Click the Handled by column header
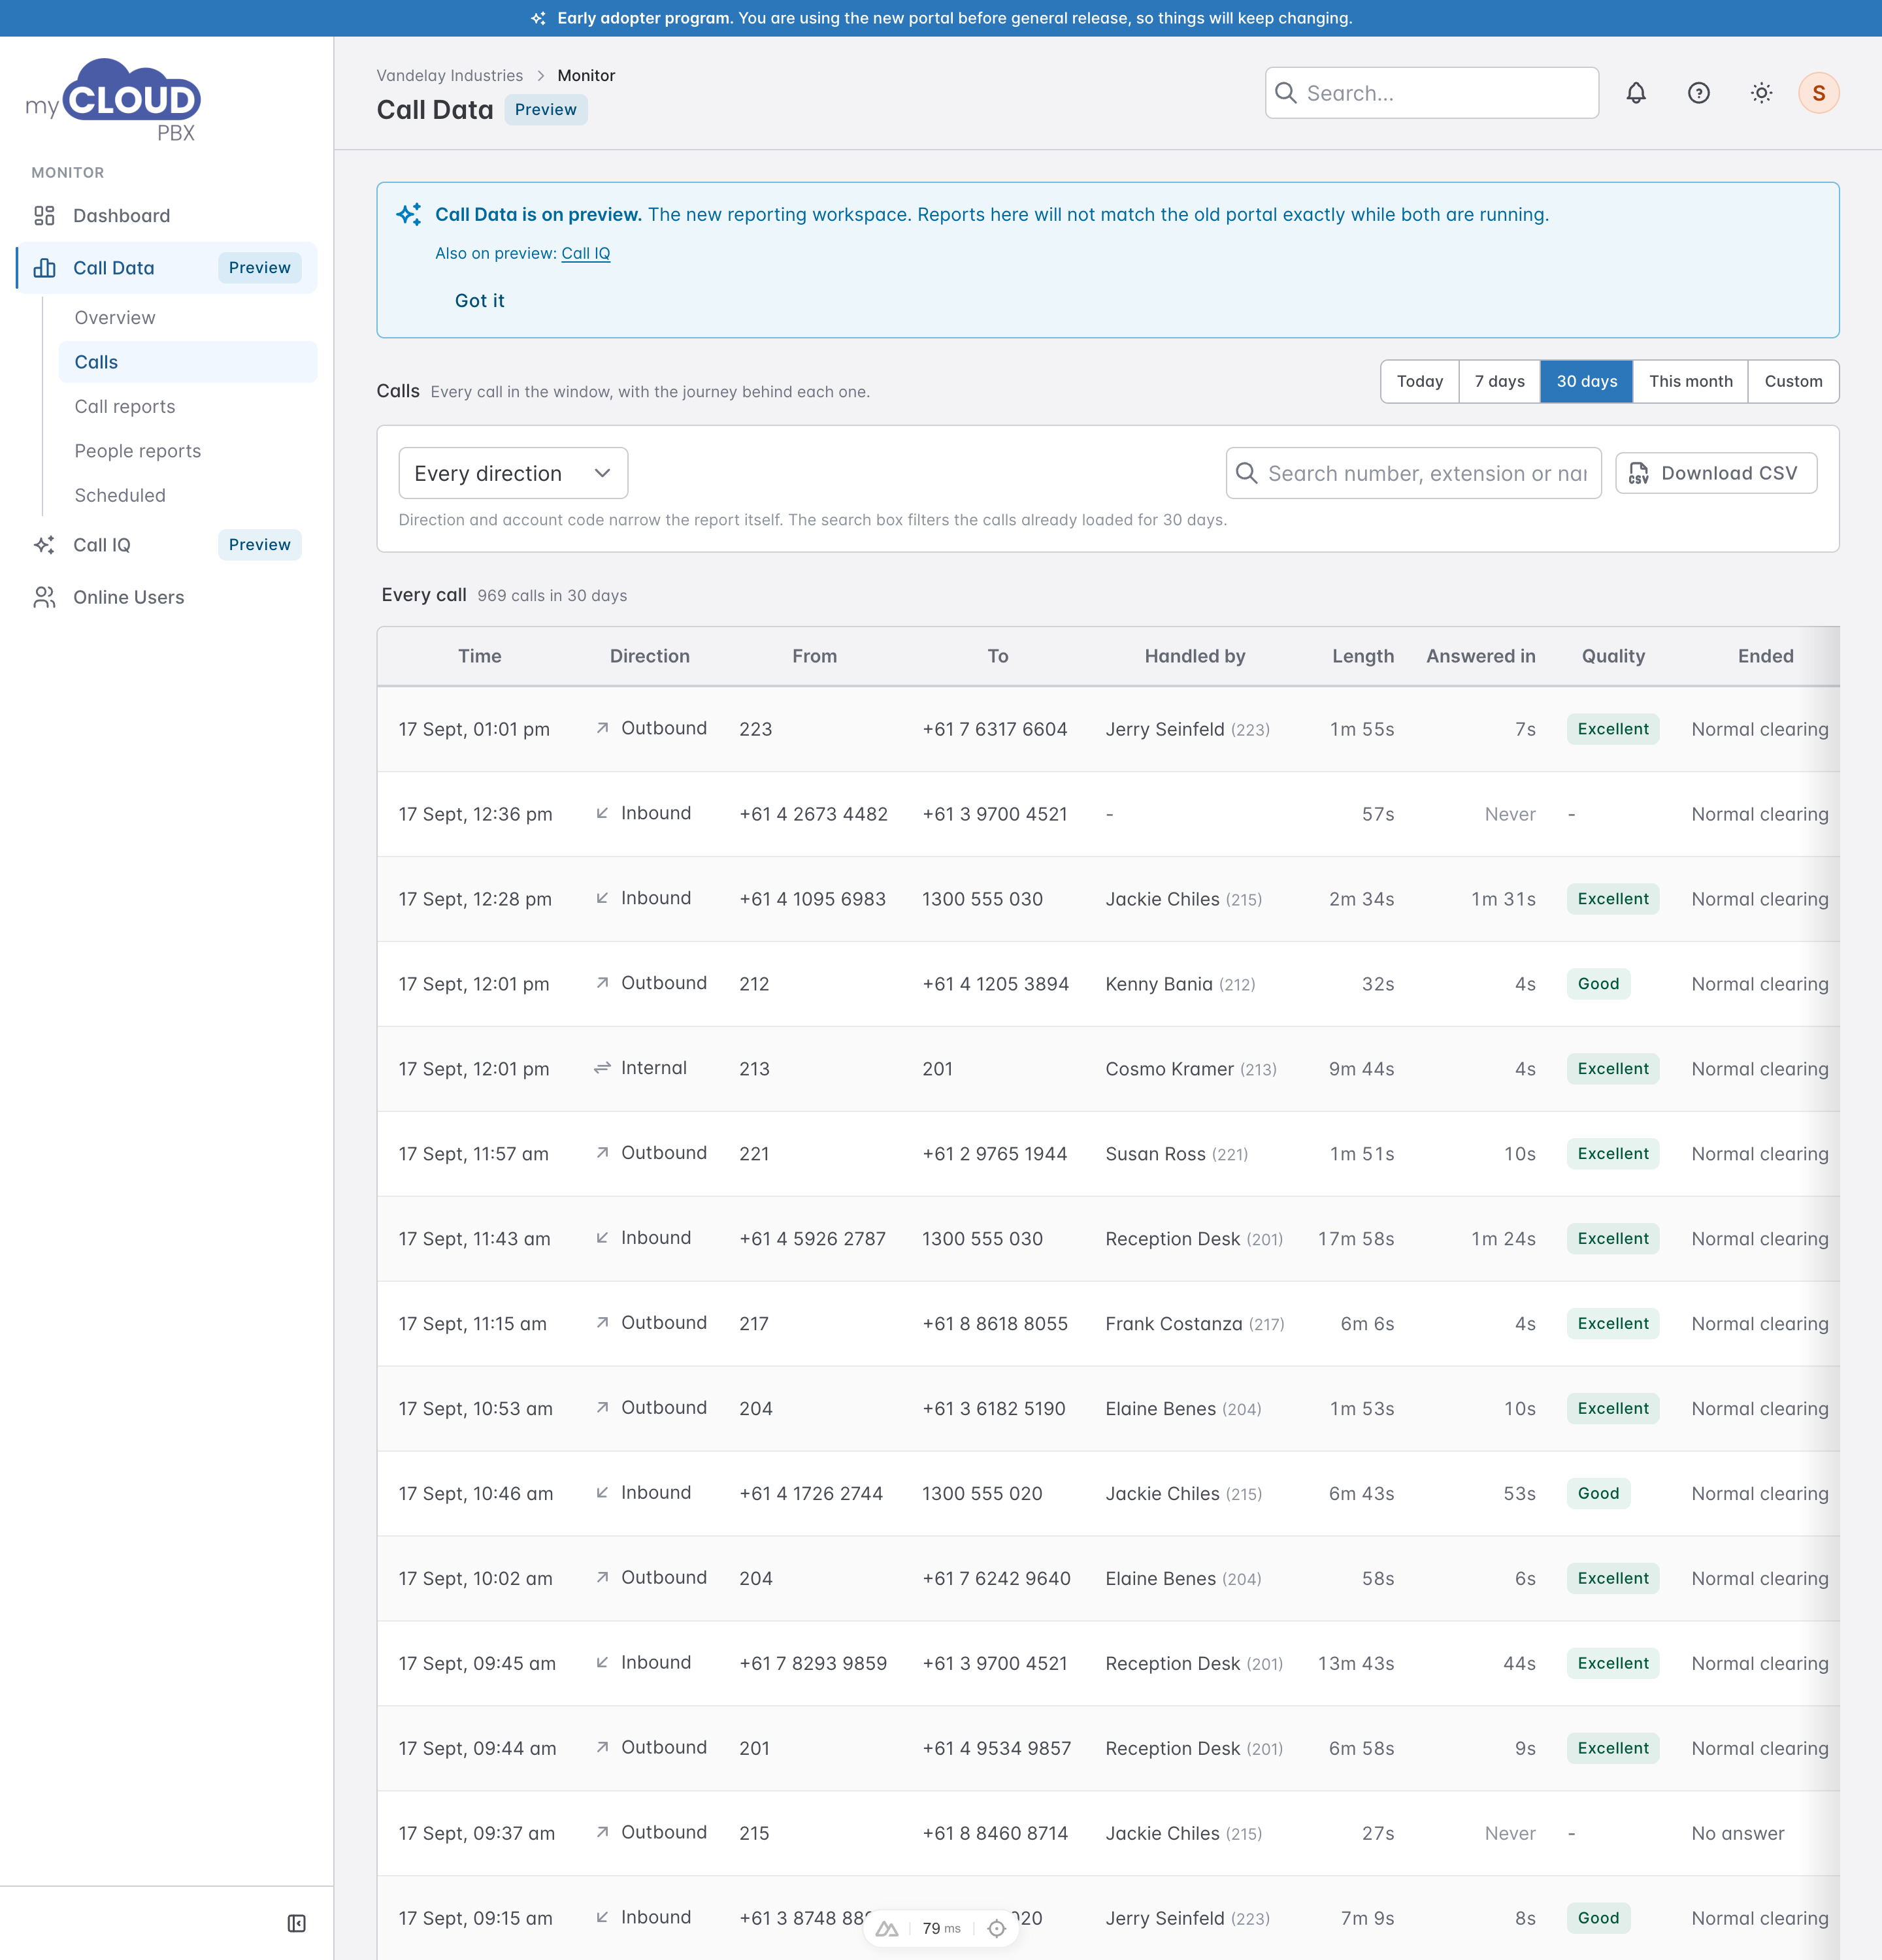The height and width of the screenshot is (1960, 1882). pyautogui.click(x=1195, y=656)
